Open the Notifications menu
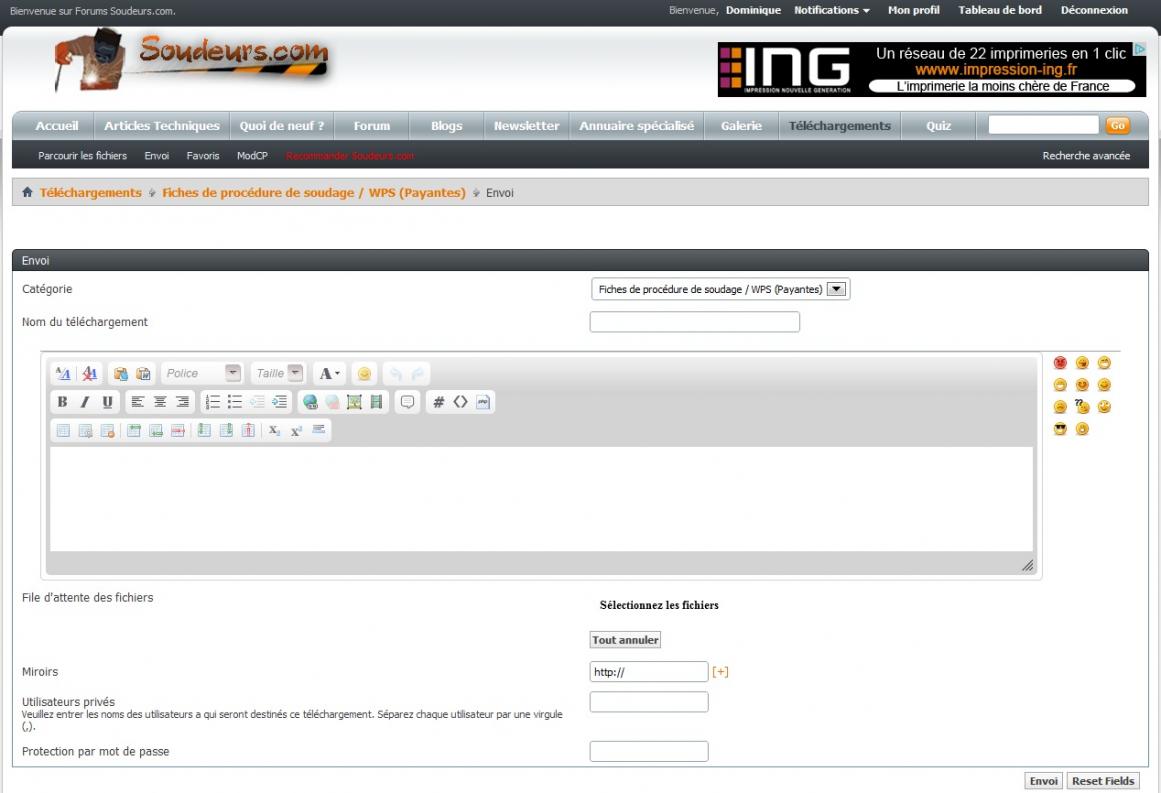The image size is (1161, 793). [x=831, y=10]
